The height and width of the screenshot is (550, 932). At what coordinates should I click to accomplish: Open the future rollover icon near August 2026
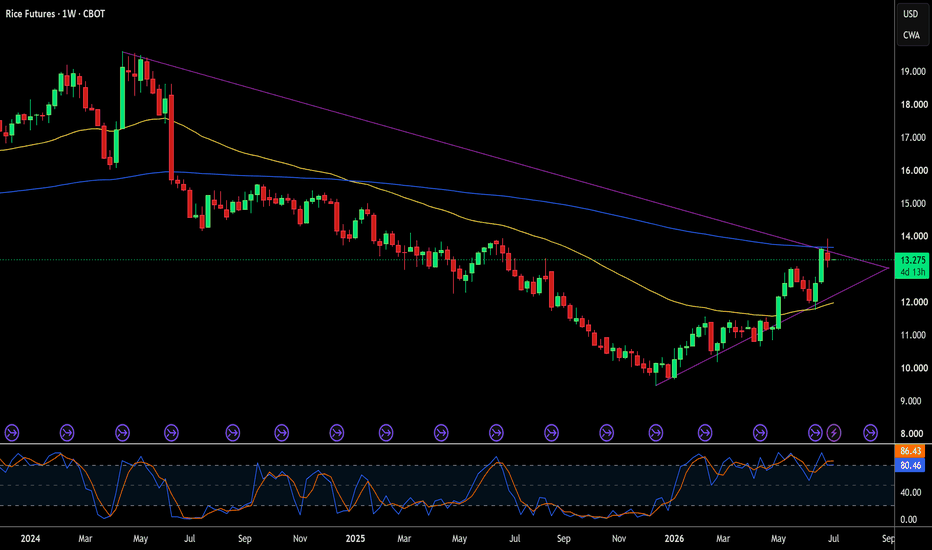tap(870, 433)
